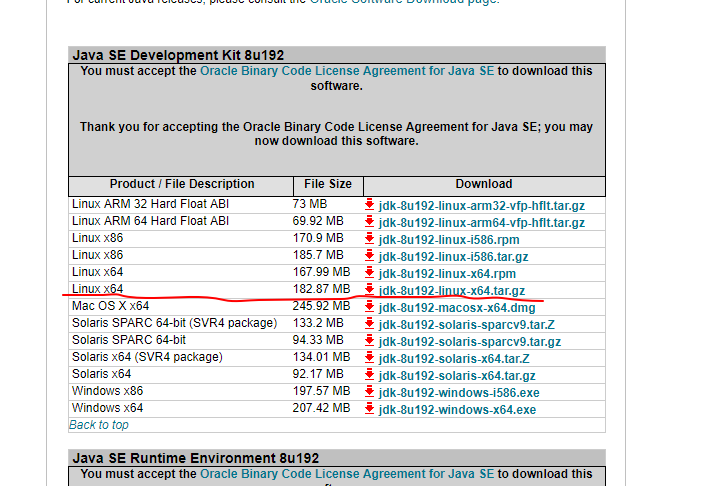The width and height of the screenshot is (704, 486).
Task: Open the jdk-8u192-linux-x64.rpm download link
Action: 447,273
